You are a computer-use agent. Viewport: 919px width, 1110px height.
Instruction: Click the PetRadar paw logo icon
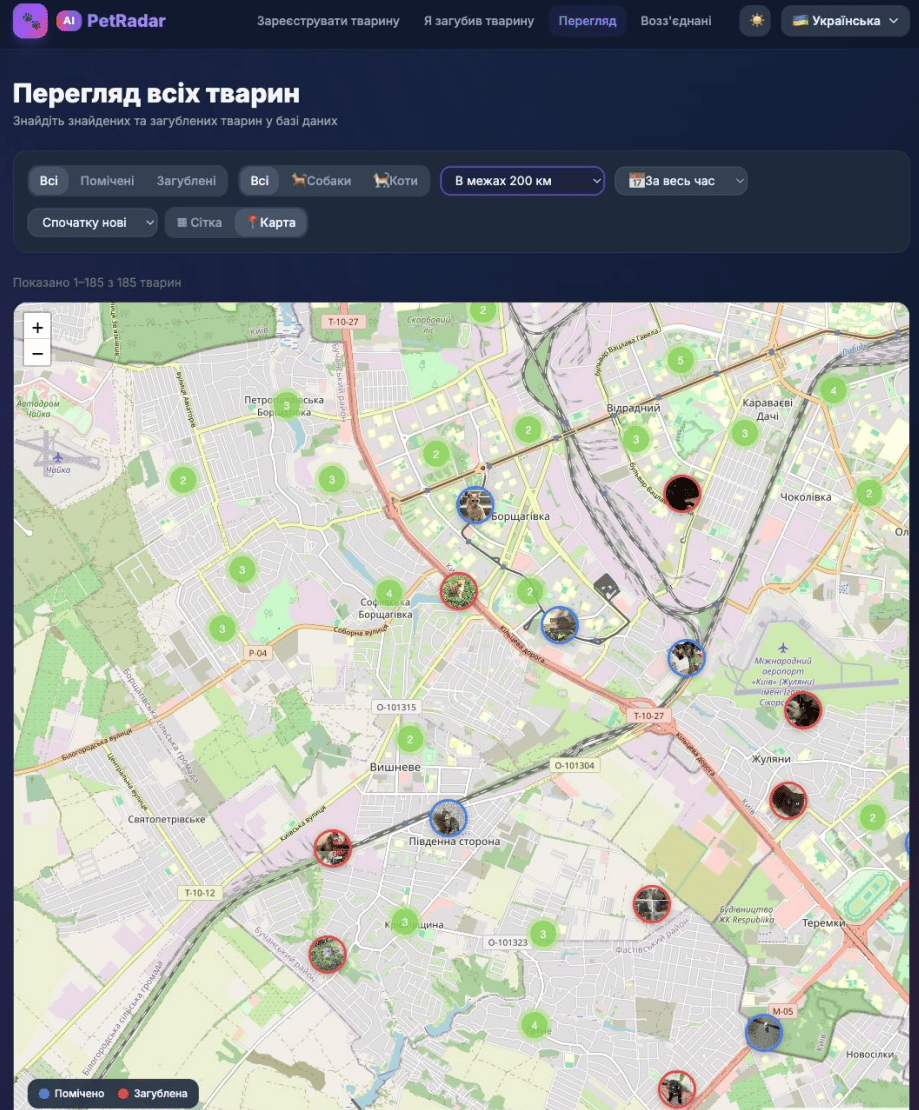[30, 20]
